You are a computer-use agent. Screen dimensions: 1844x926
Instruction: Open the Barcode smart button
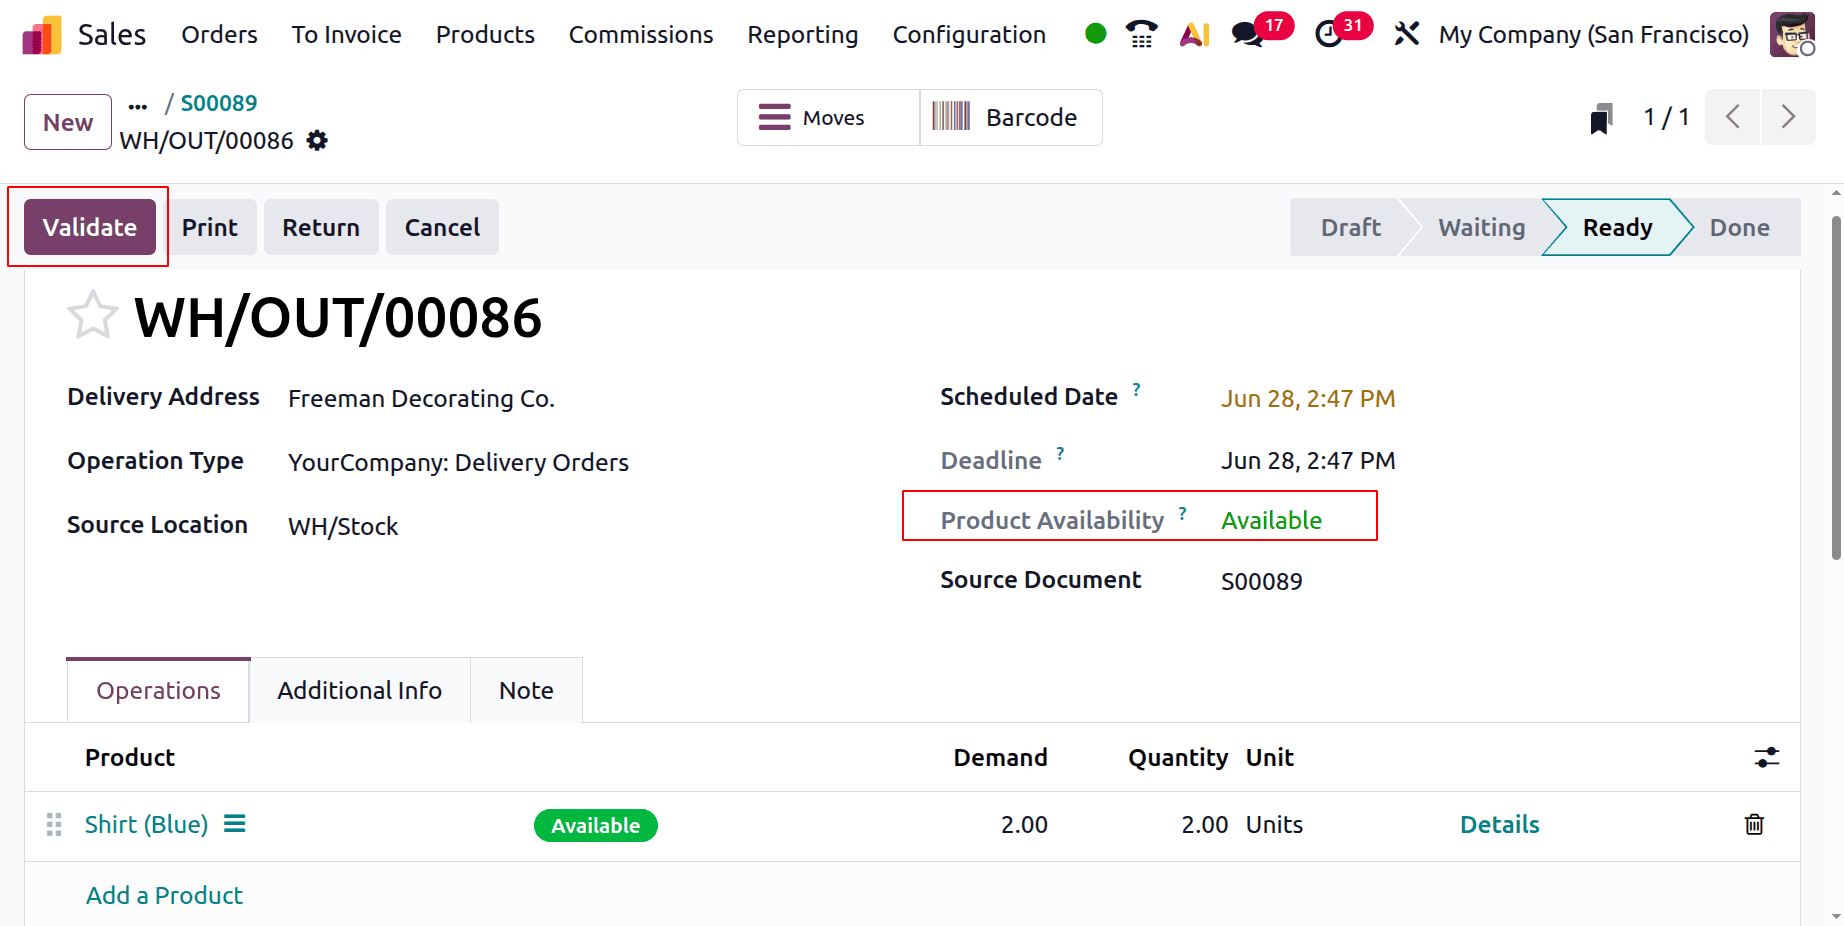1011,117
